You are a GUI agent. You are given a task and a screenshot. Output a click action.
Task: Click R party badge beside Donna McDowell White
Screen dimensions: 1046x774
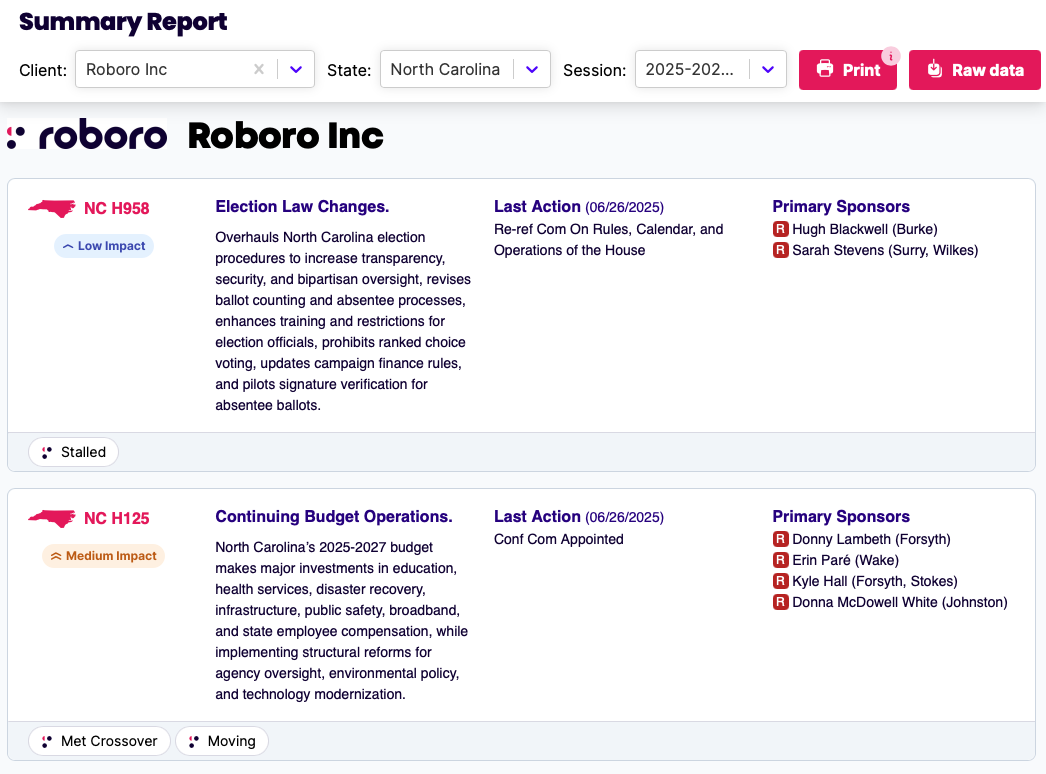[x=780, y=603]
